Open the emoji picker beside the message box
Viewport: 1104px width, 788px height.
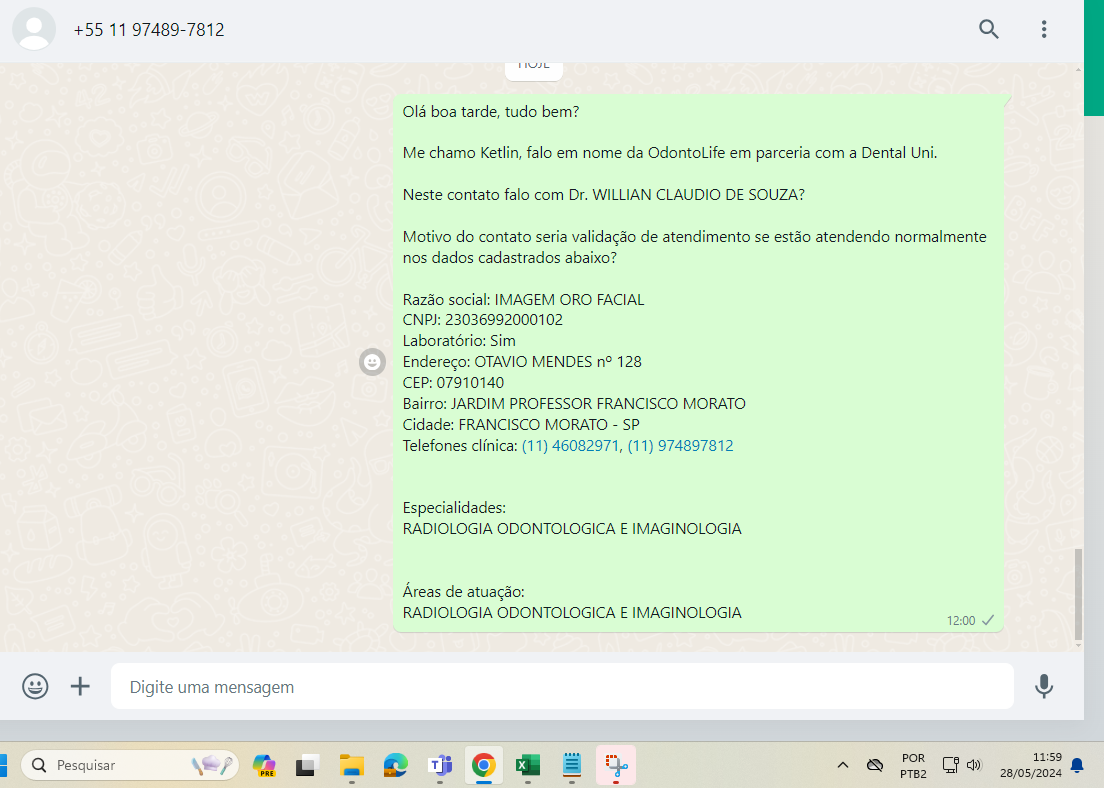(x=35, y=686)
